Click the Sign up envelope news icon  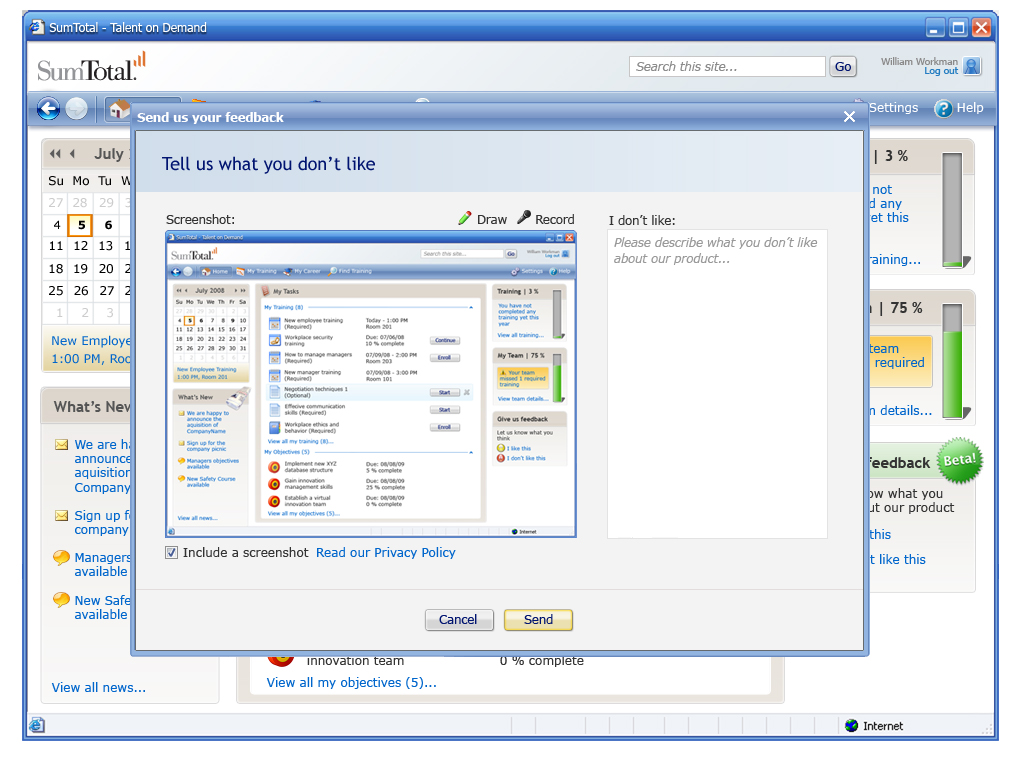pos(61,516)
